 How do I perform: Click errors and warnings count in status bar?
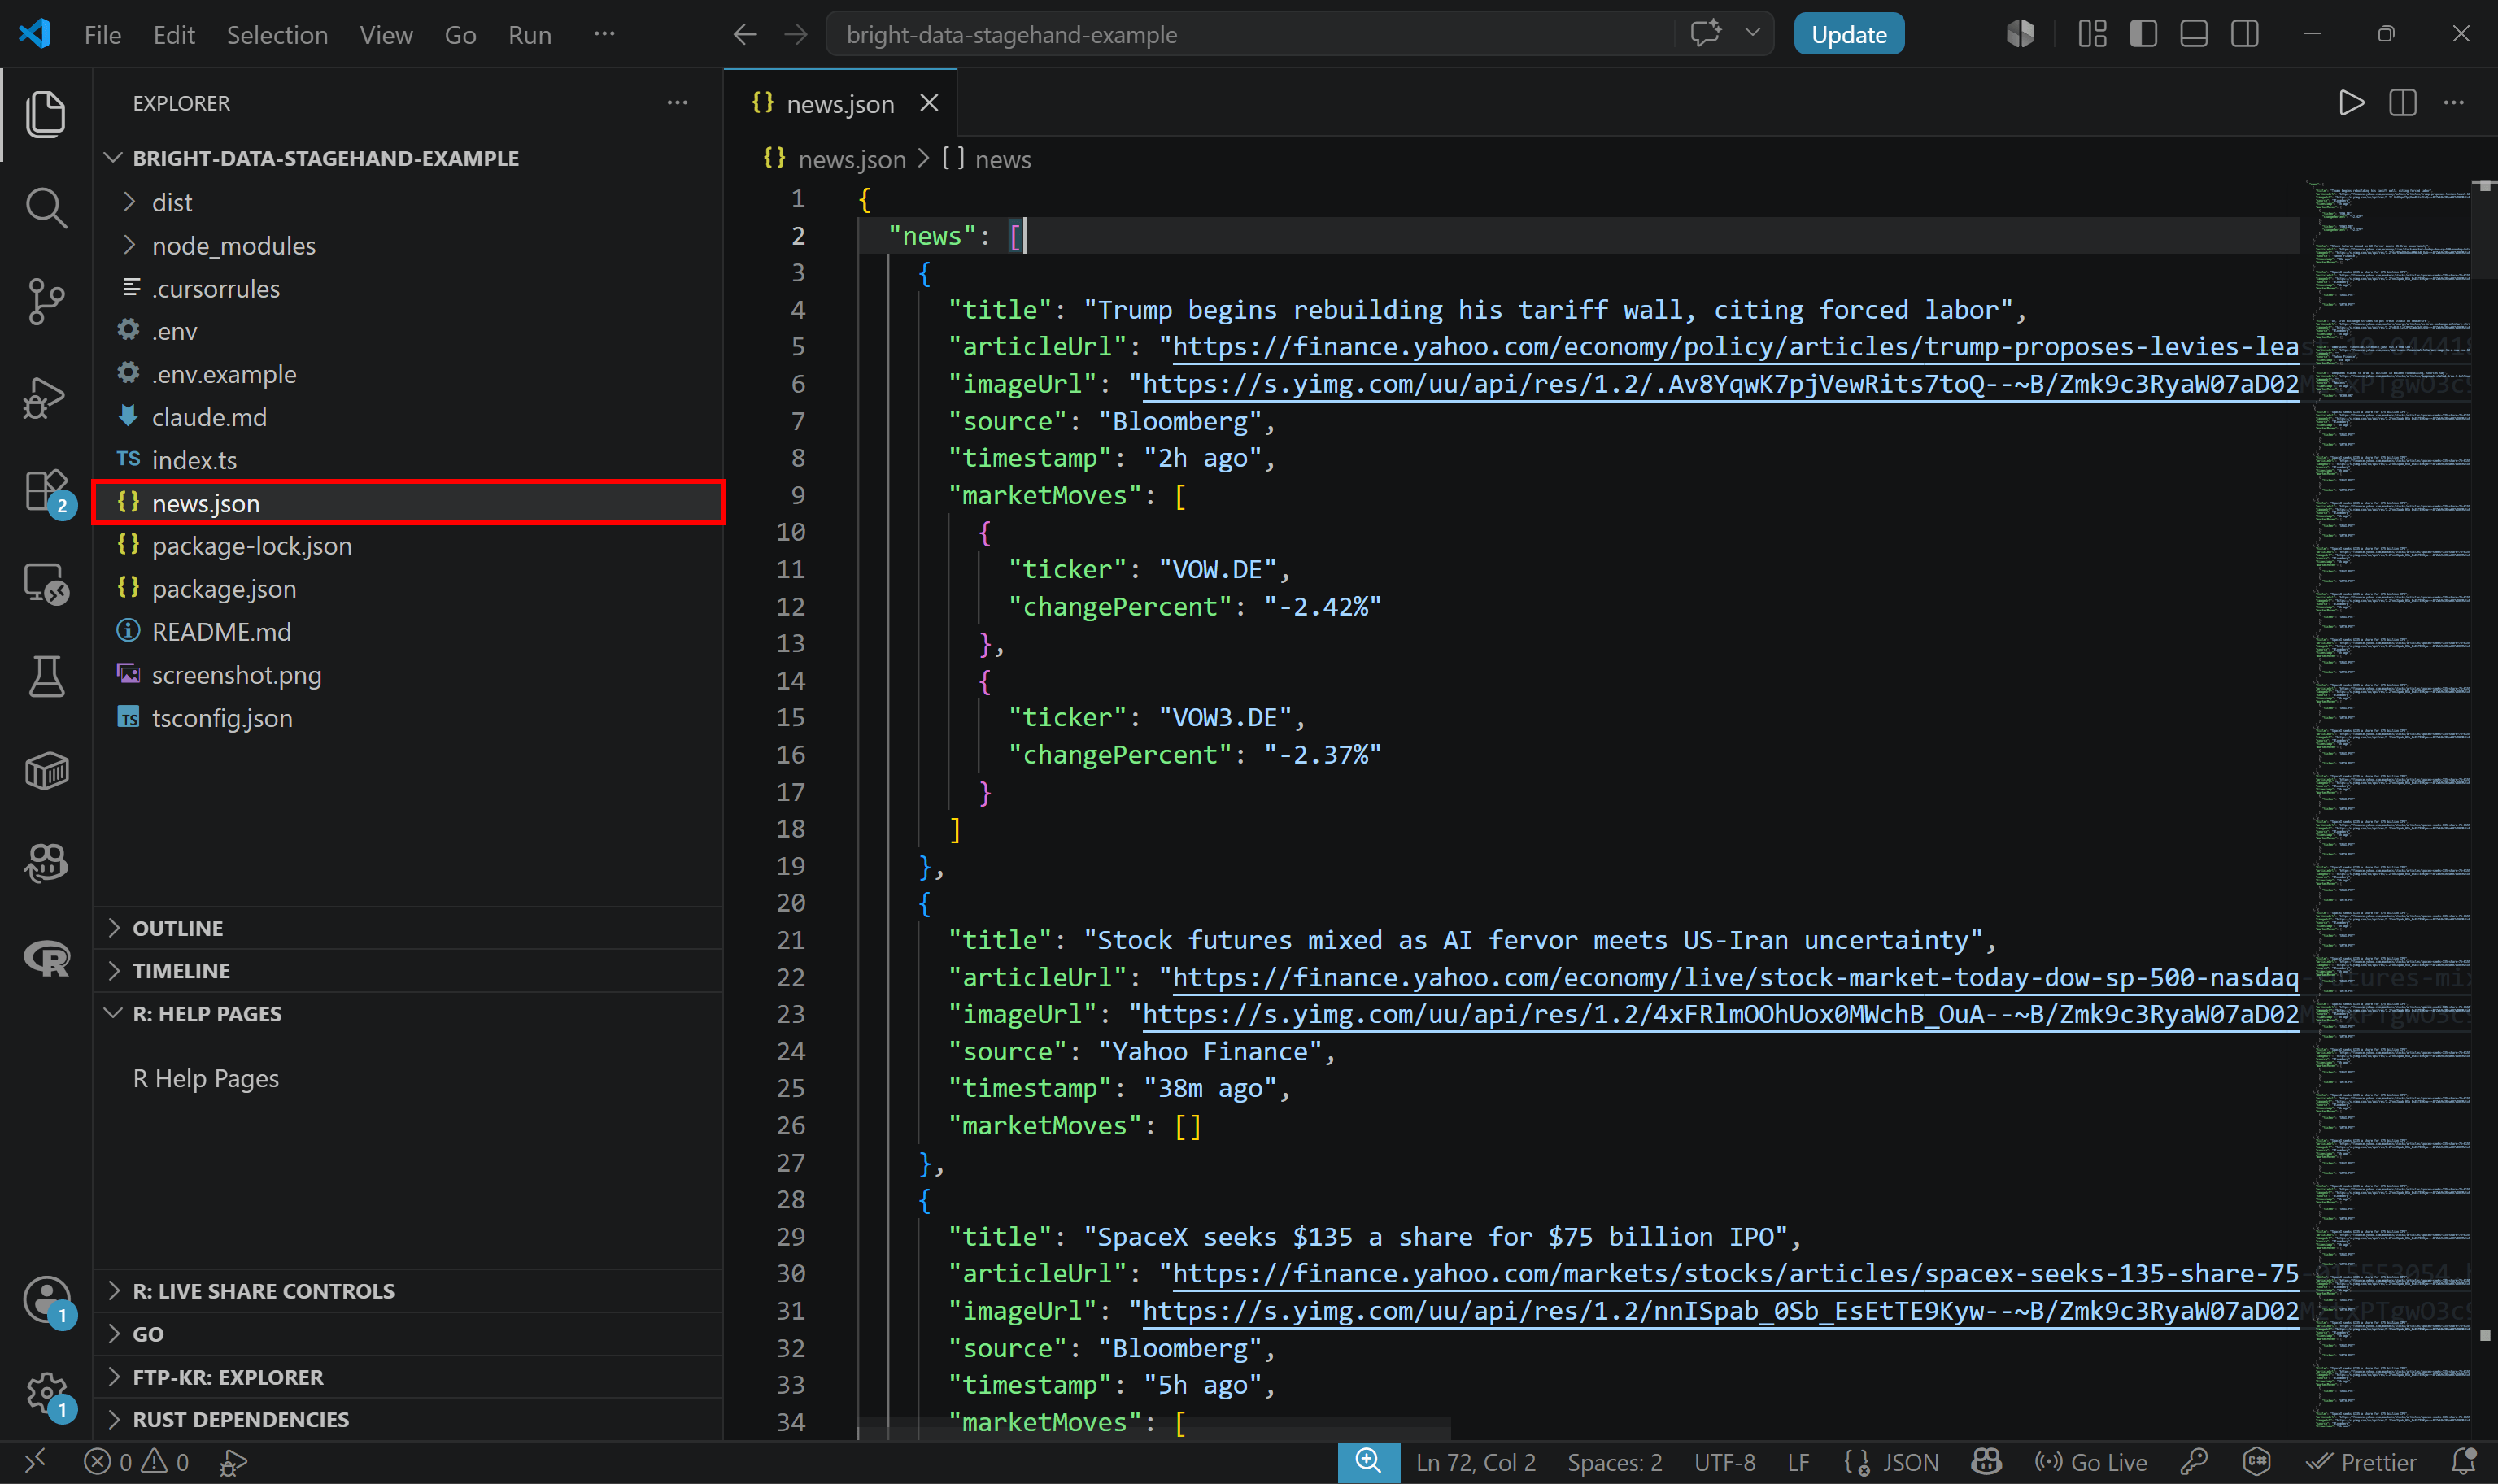click(x=136, y=1462)
